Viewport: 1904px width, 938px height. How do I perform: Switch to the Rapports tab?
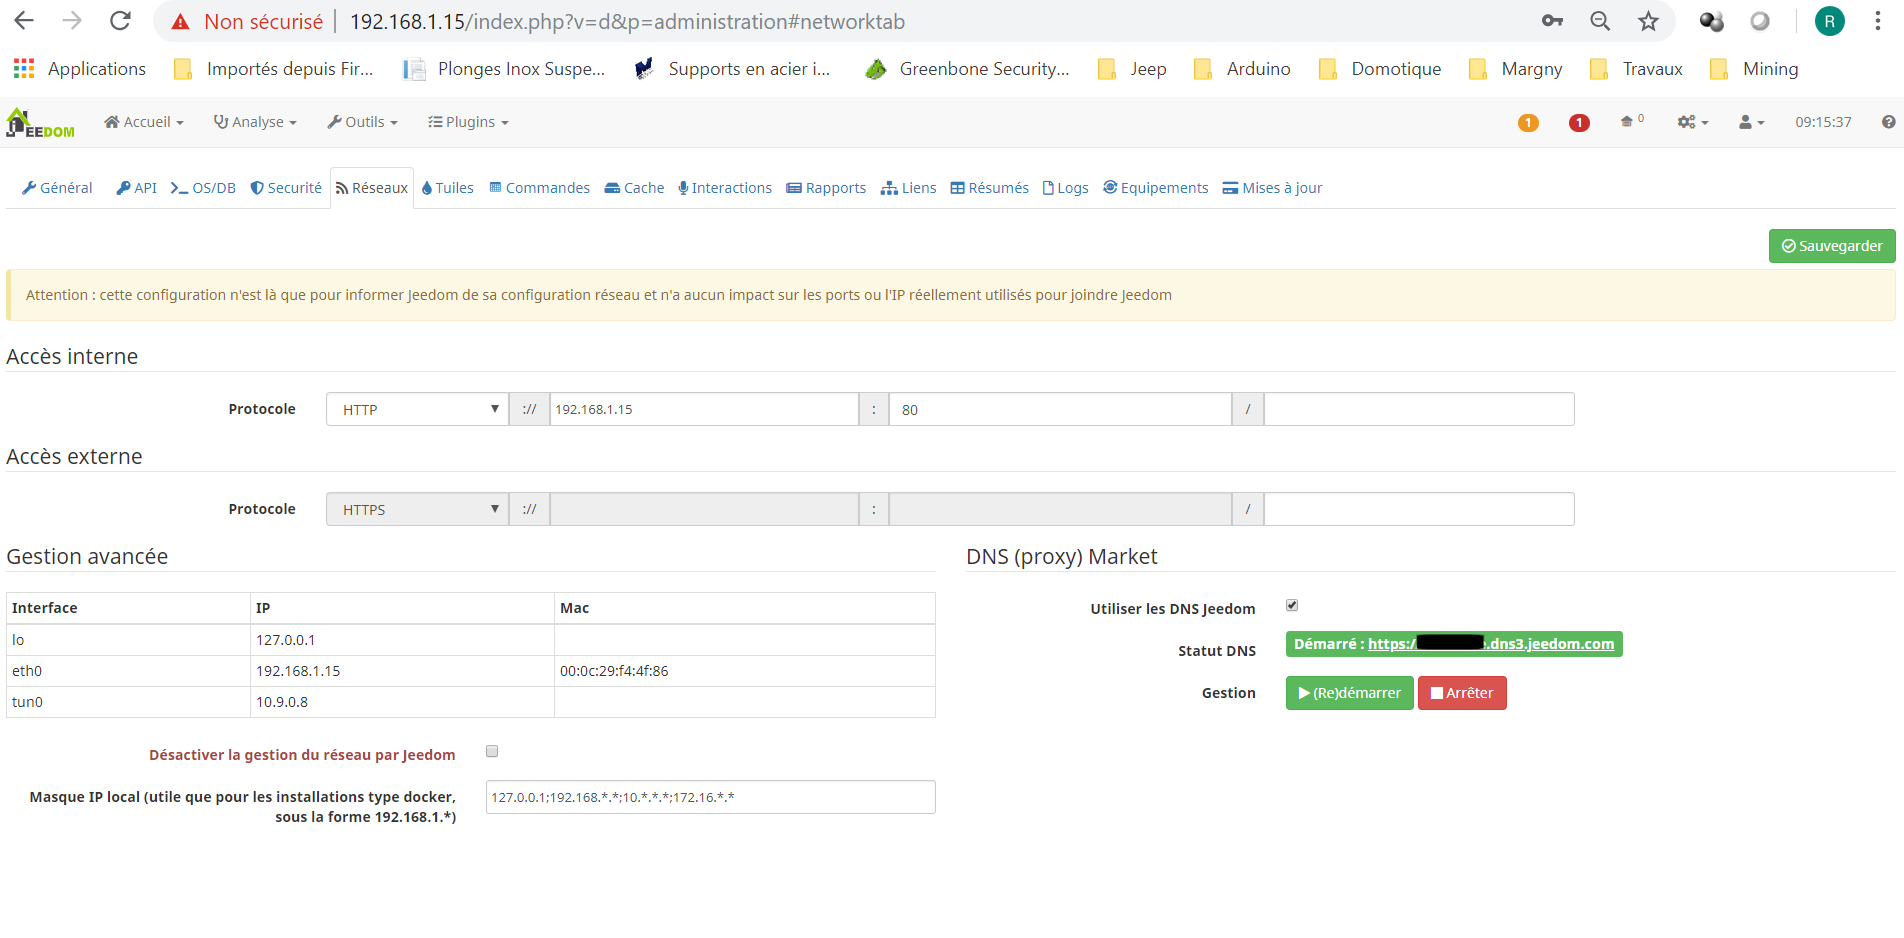pos(826,188)
